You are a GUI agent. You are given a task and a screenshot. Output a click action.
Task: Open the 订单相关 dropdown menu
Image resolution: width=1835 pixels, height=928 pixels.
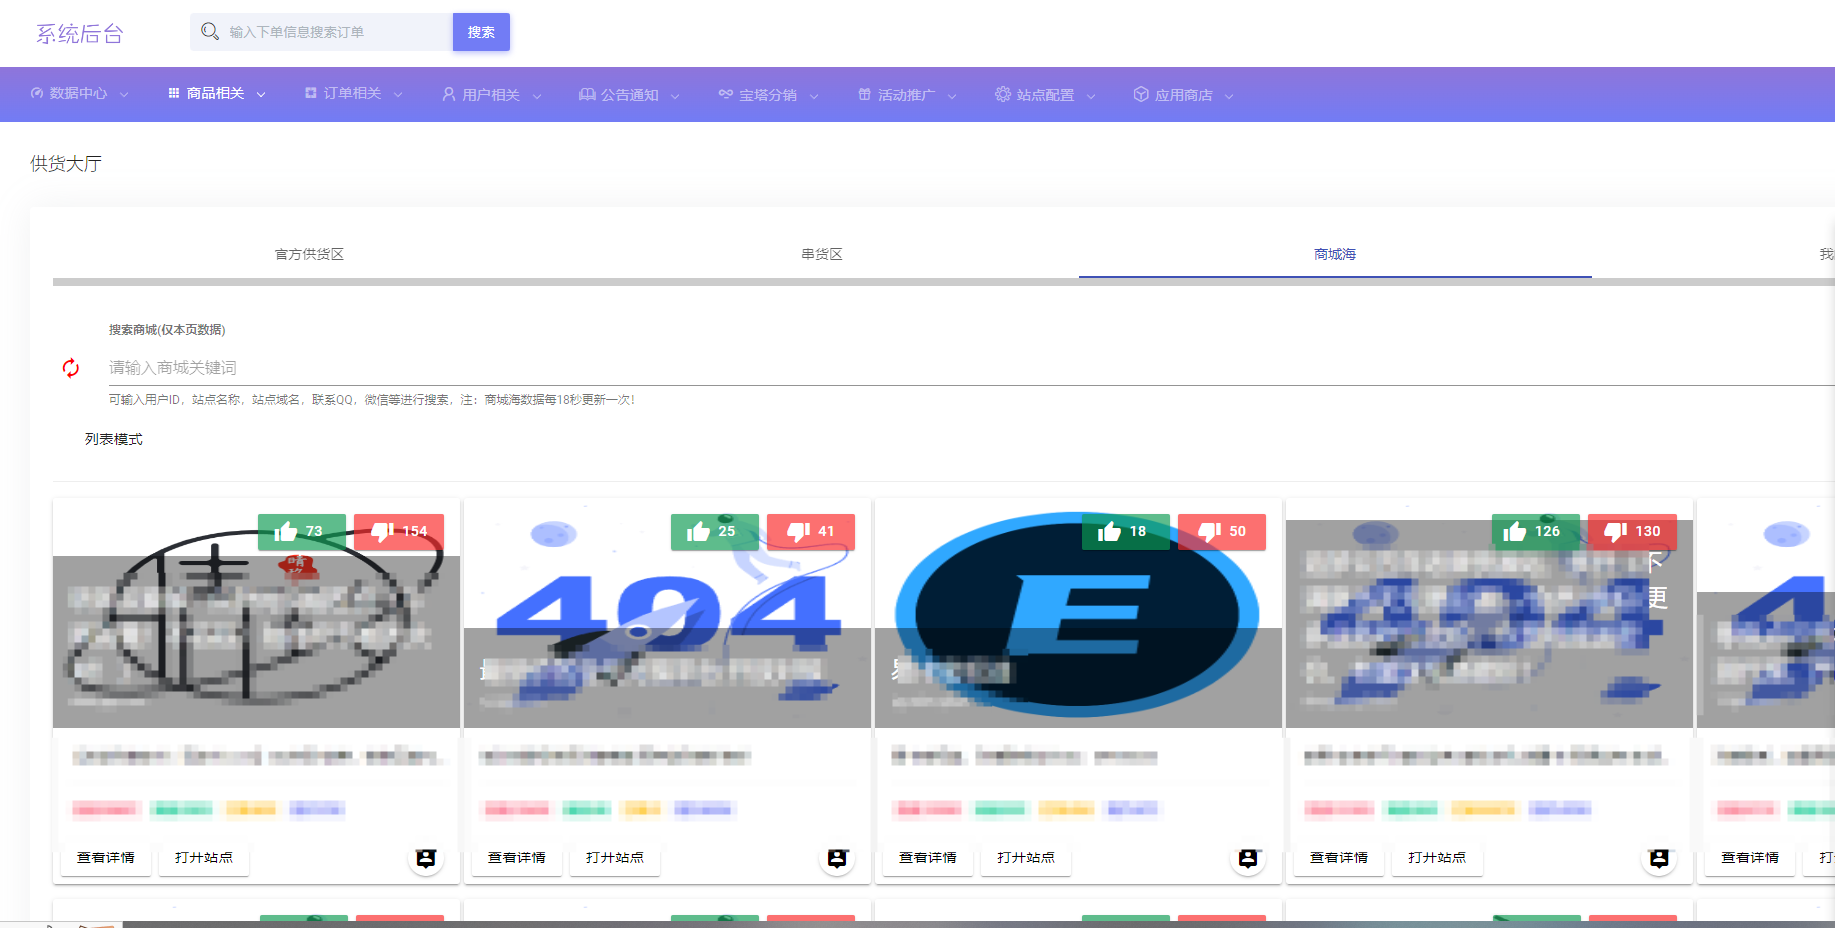click(x=353, y=94)
